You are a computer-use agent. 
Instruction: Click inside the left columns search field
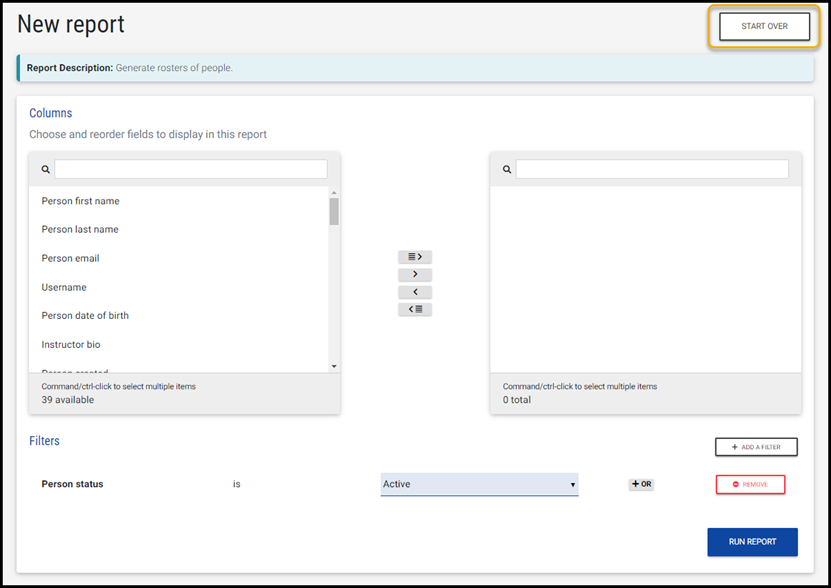click(x=190, y=168)
